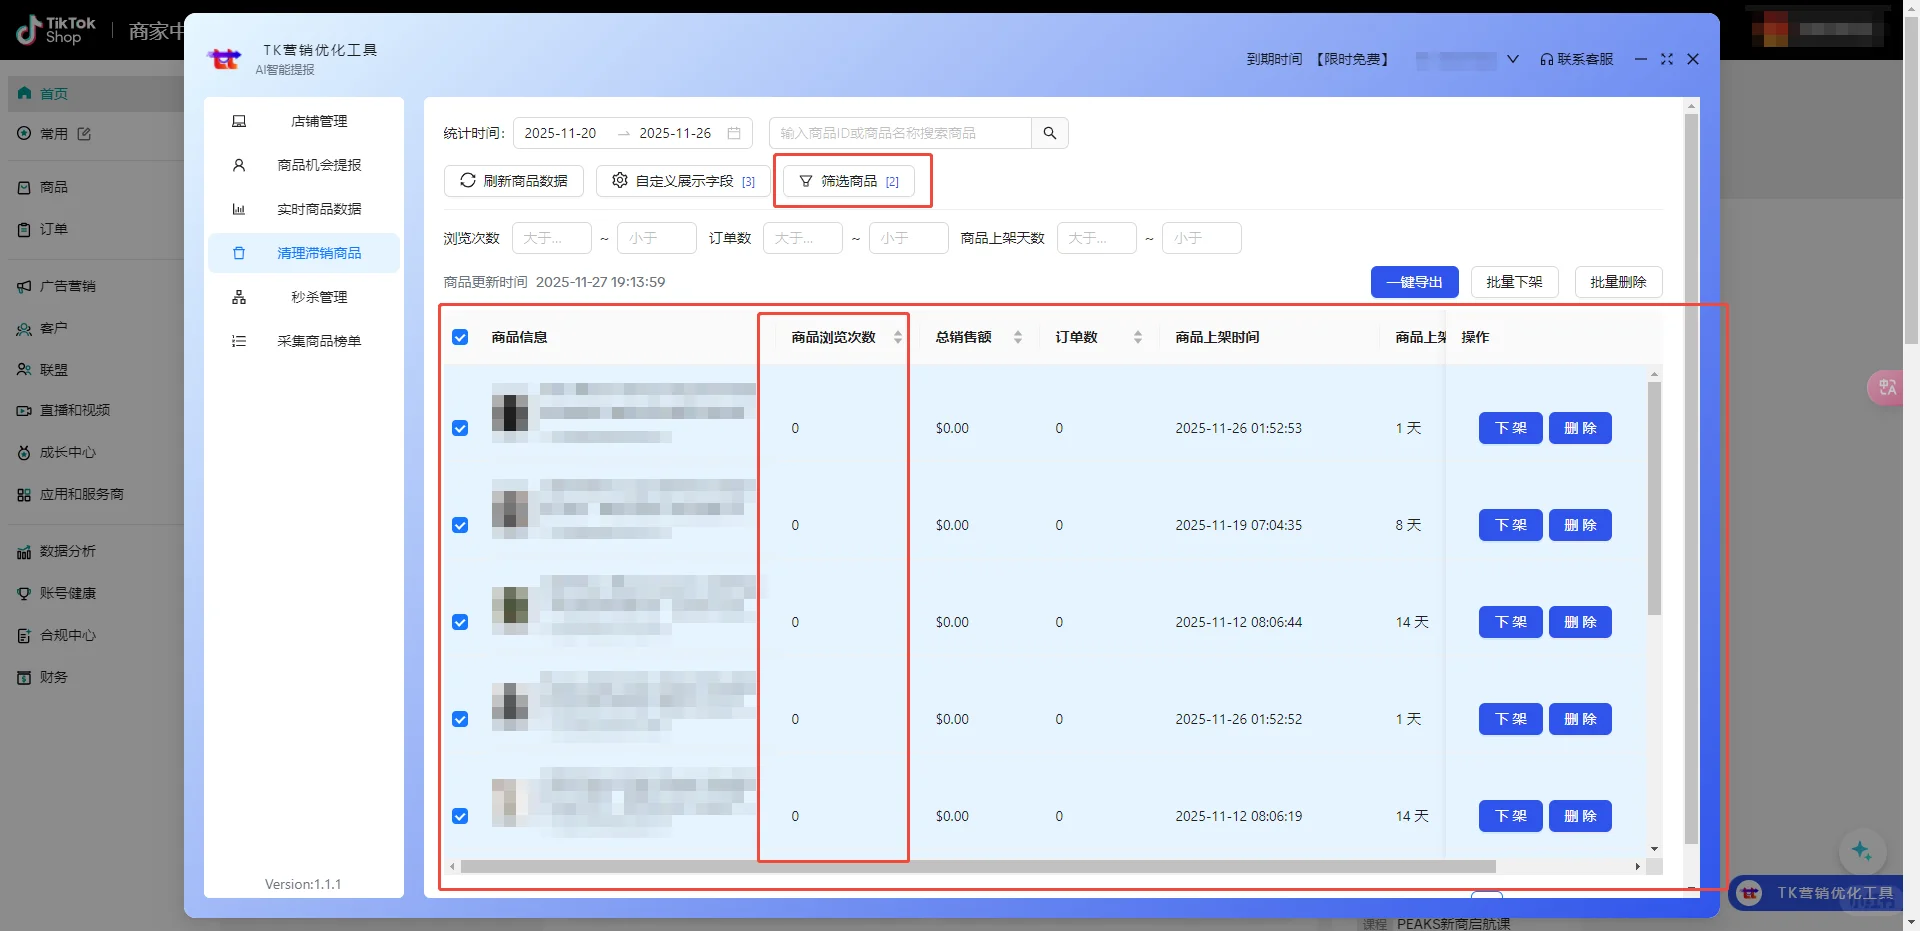Click the 批量删除 button

(1616, 281)
